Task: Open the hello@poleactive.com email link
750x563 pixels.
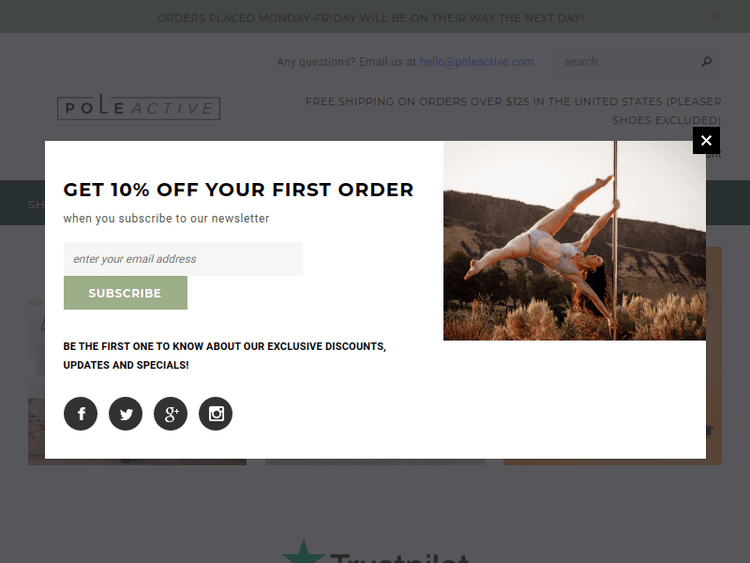Action: [x=477, y=62]
